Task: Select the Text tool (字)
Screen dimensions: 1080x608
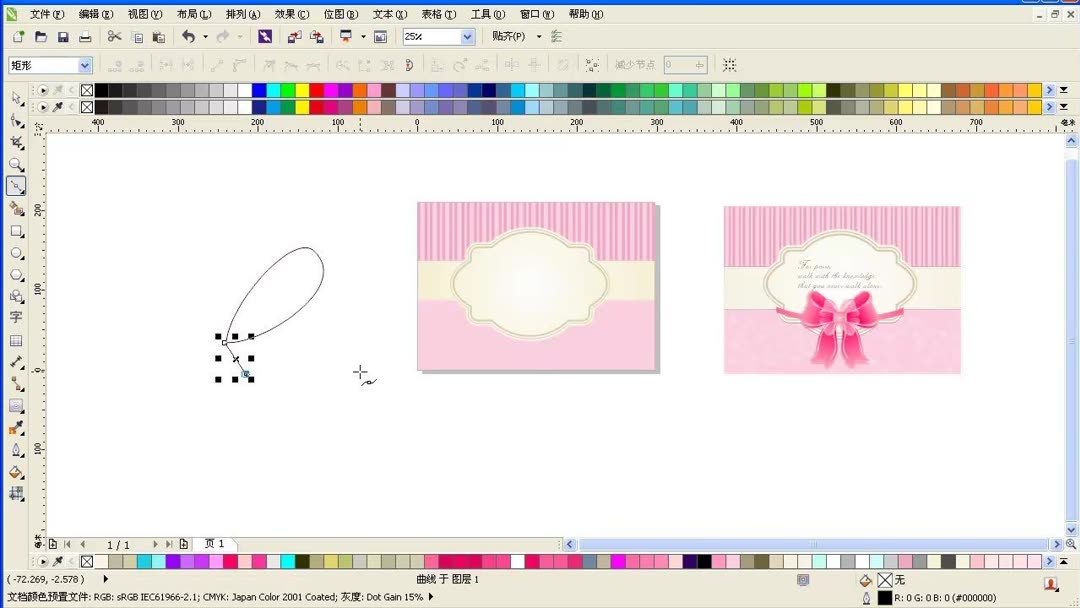Action: [x=16, y=318]
